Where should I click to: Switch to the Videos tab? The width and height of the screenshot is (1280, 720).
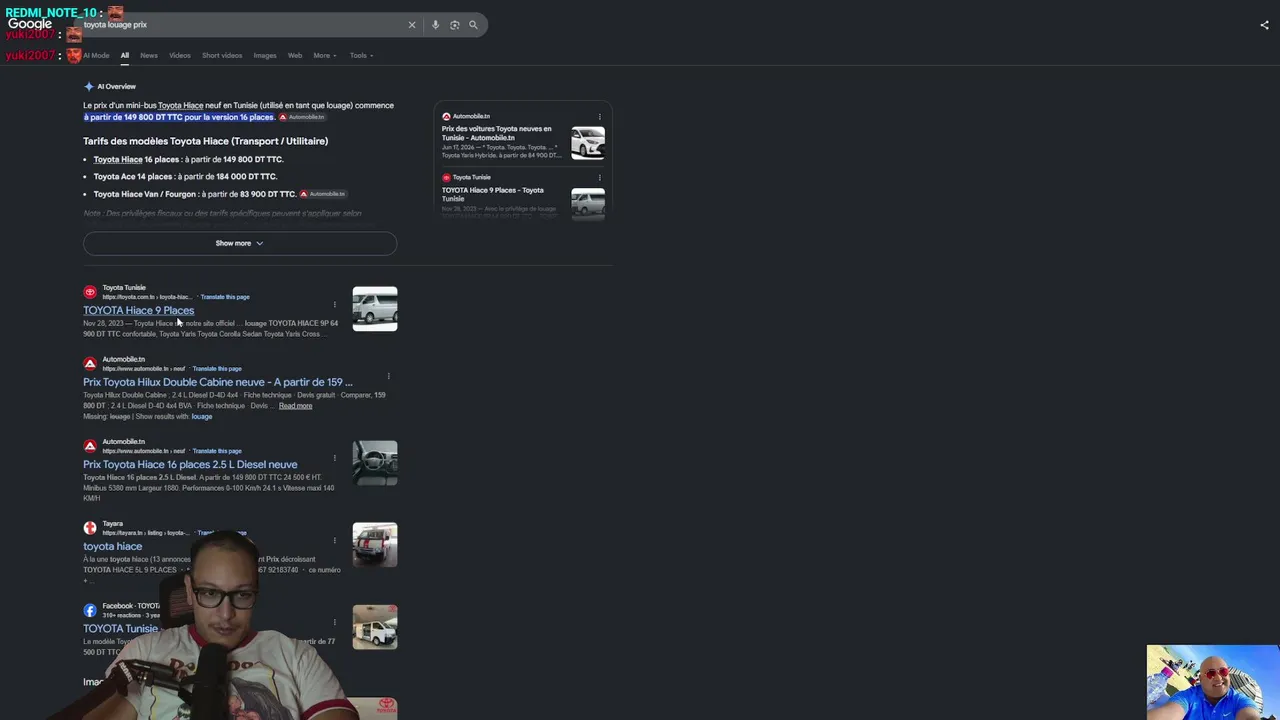180,55
